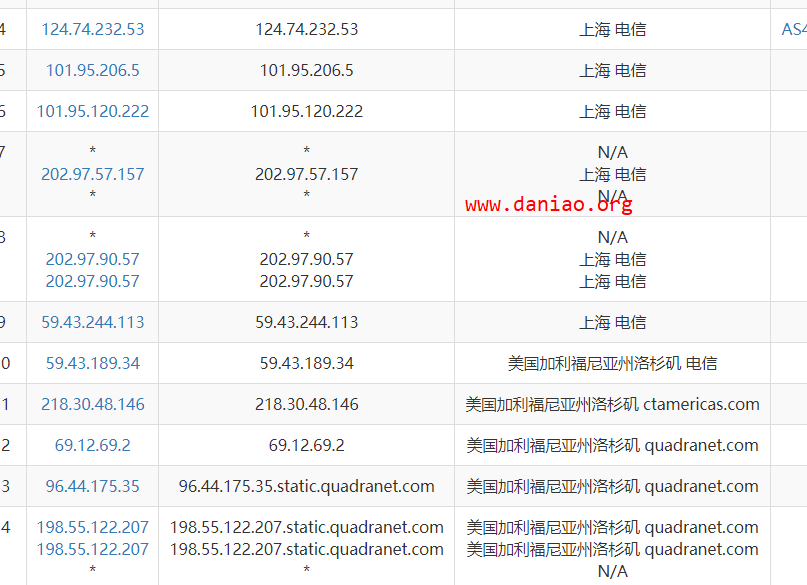
Task: Select the black hostname text 101.95.206.5
Action: pos(307,70)
